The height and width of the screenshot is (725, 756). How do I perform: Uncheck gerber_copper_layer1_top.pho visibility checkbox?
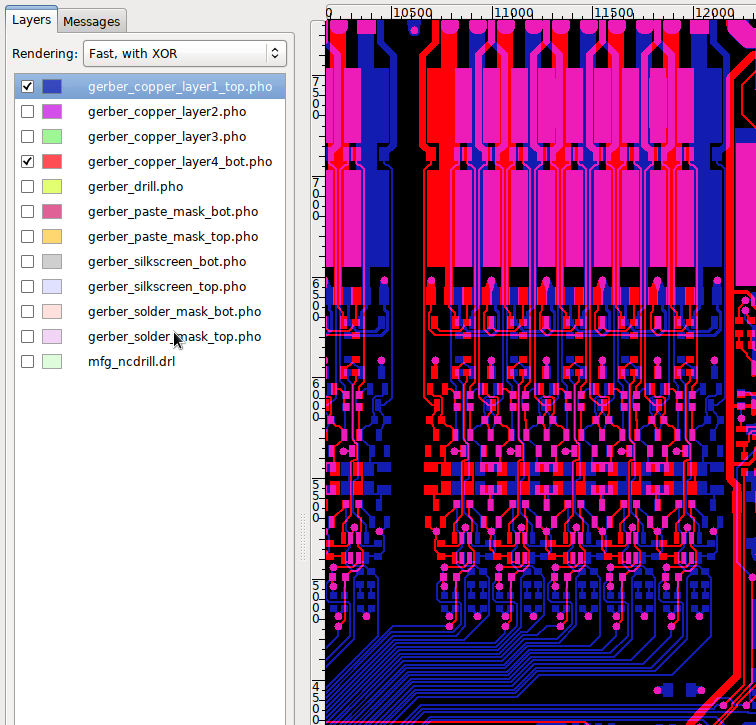pos(27,87)
